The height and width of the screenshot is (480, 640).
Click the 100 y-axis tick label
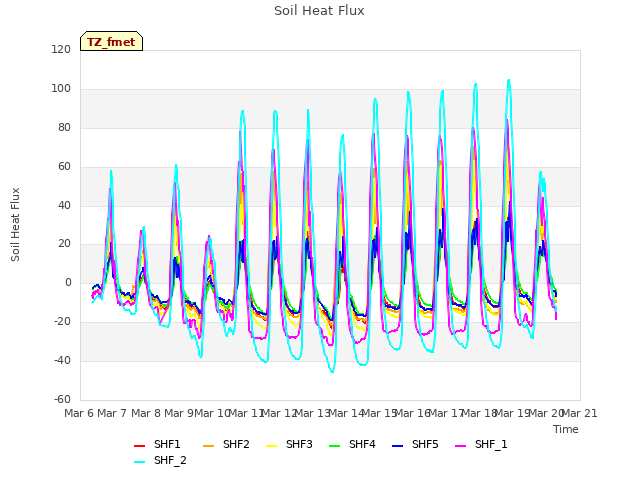61,89
